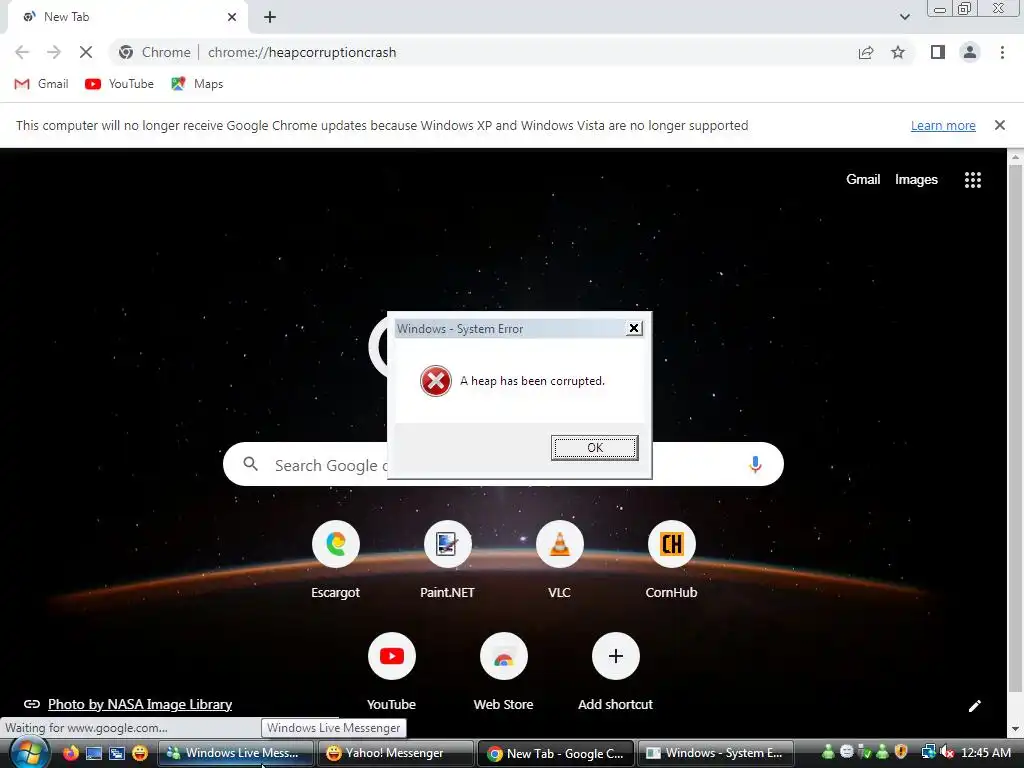
Task: Open Gmail link on the new tab page
Action: coord(863,179)
